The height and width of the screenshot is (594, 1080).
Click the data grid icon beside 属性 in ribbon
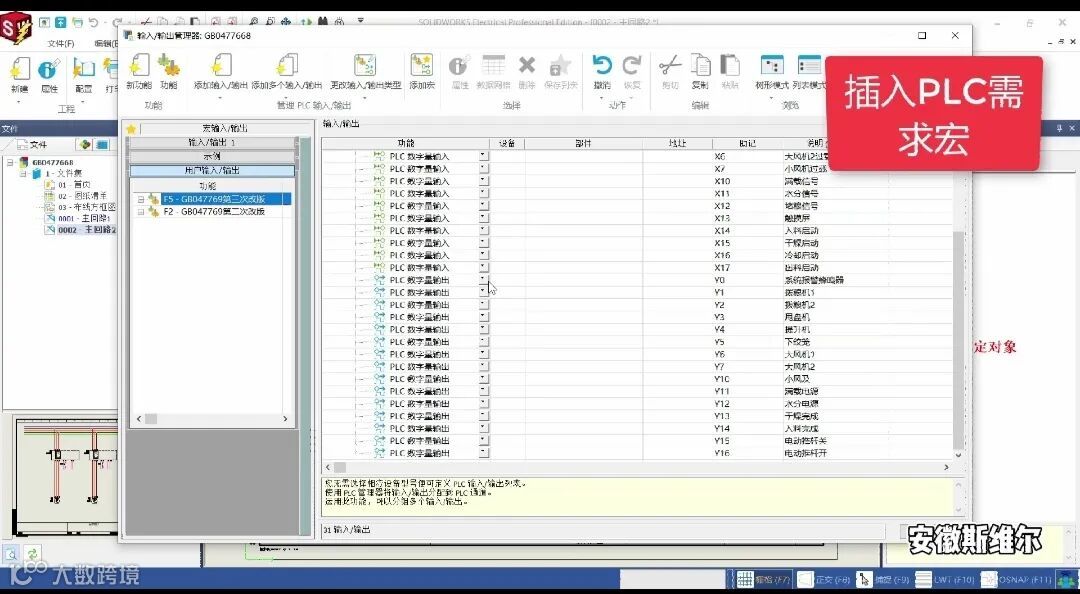[x=493, y=66]
